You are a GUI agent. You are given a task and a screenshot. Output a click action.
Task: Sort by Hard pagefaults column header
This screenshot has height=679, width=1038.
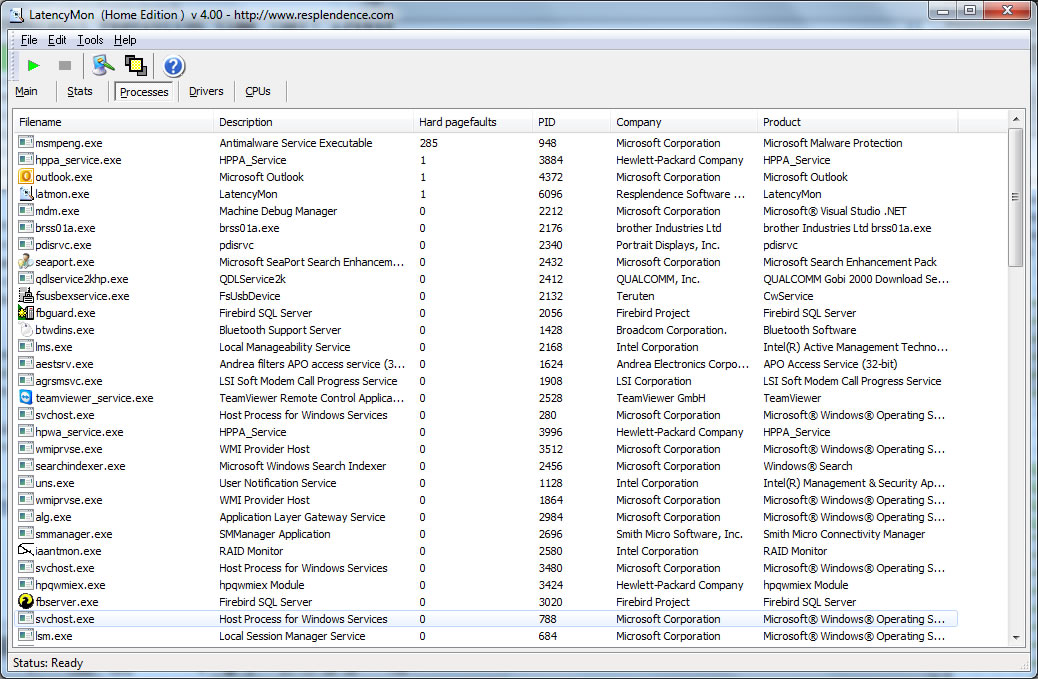[x=458, y=122]
